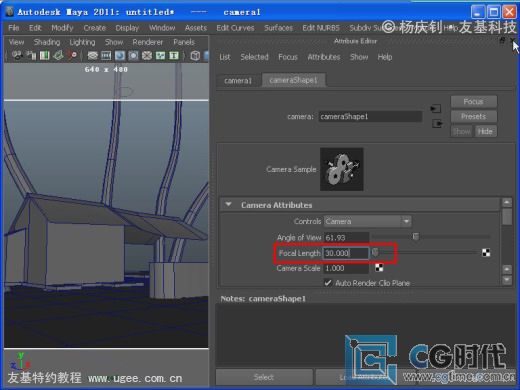Open the File menu
This screenshot has width=520, height=390.
pos(14,28)
